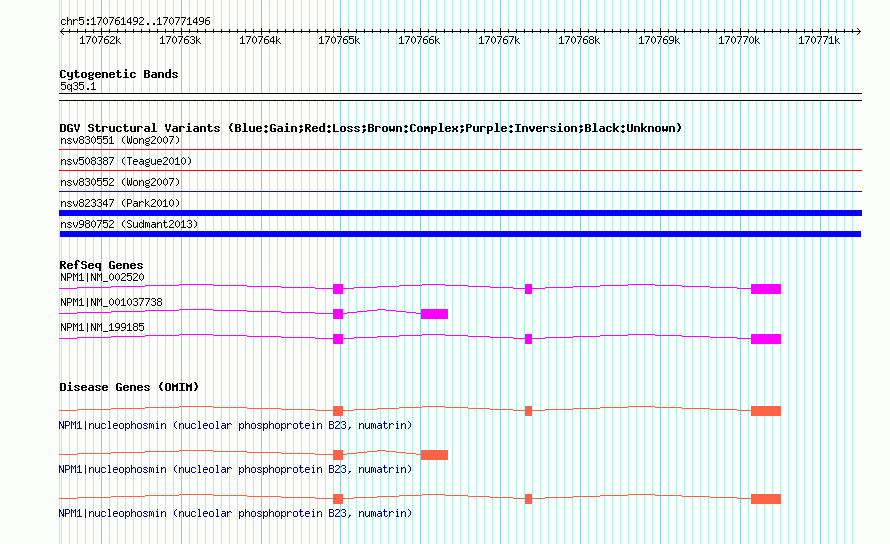Screen dimensions: 890x544
Task: Click the wide NM_001037738 exon near 170766k
Action: (434, 314)
